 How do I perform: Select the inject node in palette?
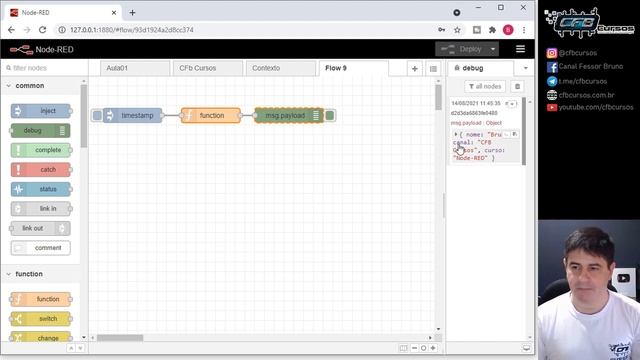click(x=40, y=111)
